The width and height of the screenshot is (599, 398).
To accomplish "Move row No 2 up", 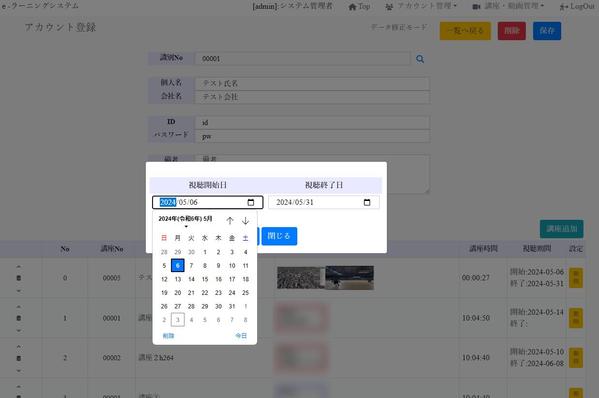I will (x=19, y=347).
